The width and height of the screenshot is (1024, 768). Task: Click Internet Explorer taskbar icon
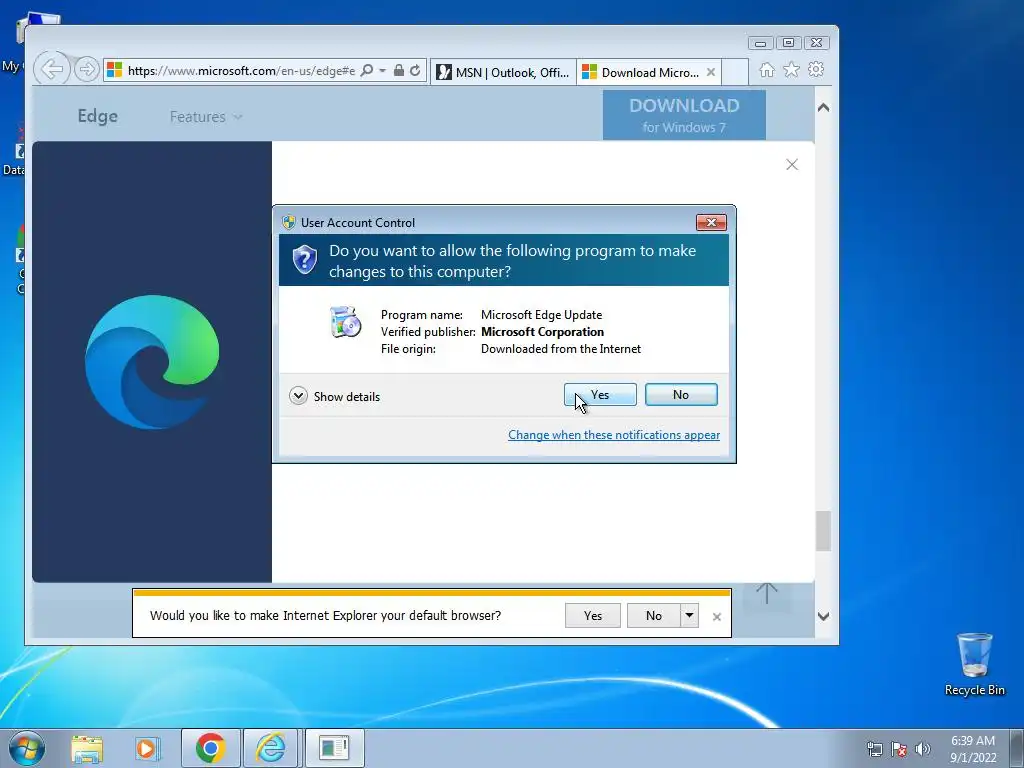(270, 748)
